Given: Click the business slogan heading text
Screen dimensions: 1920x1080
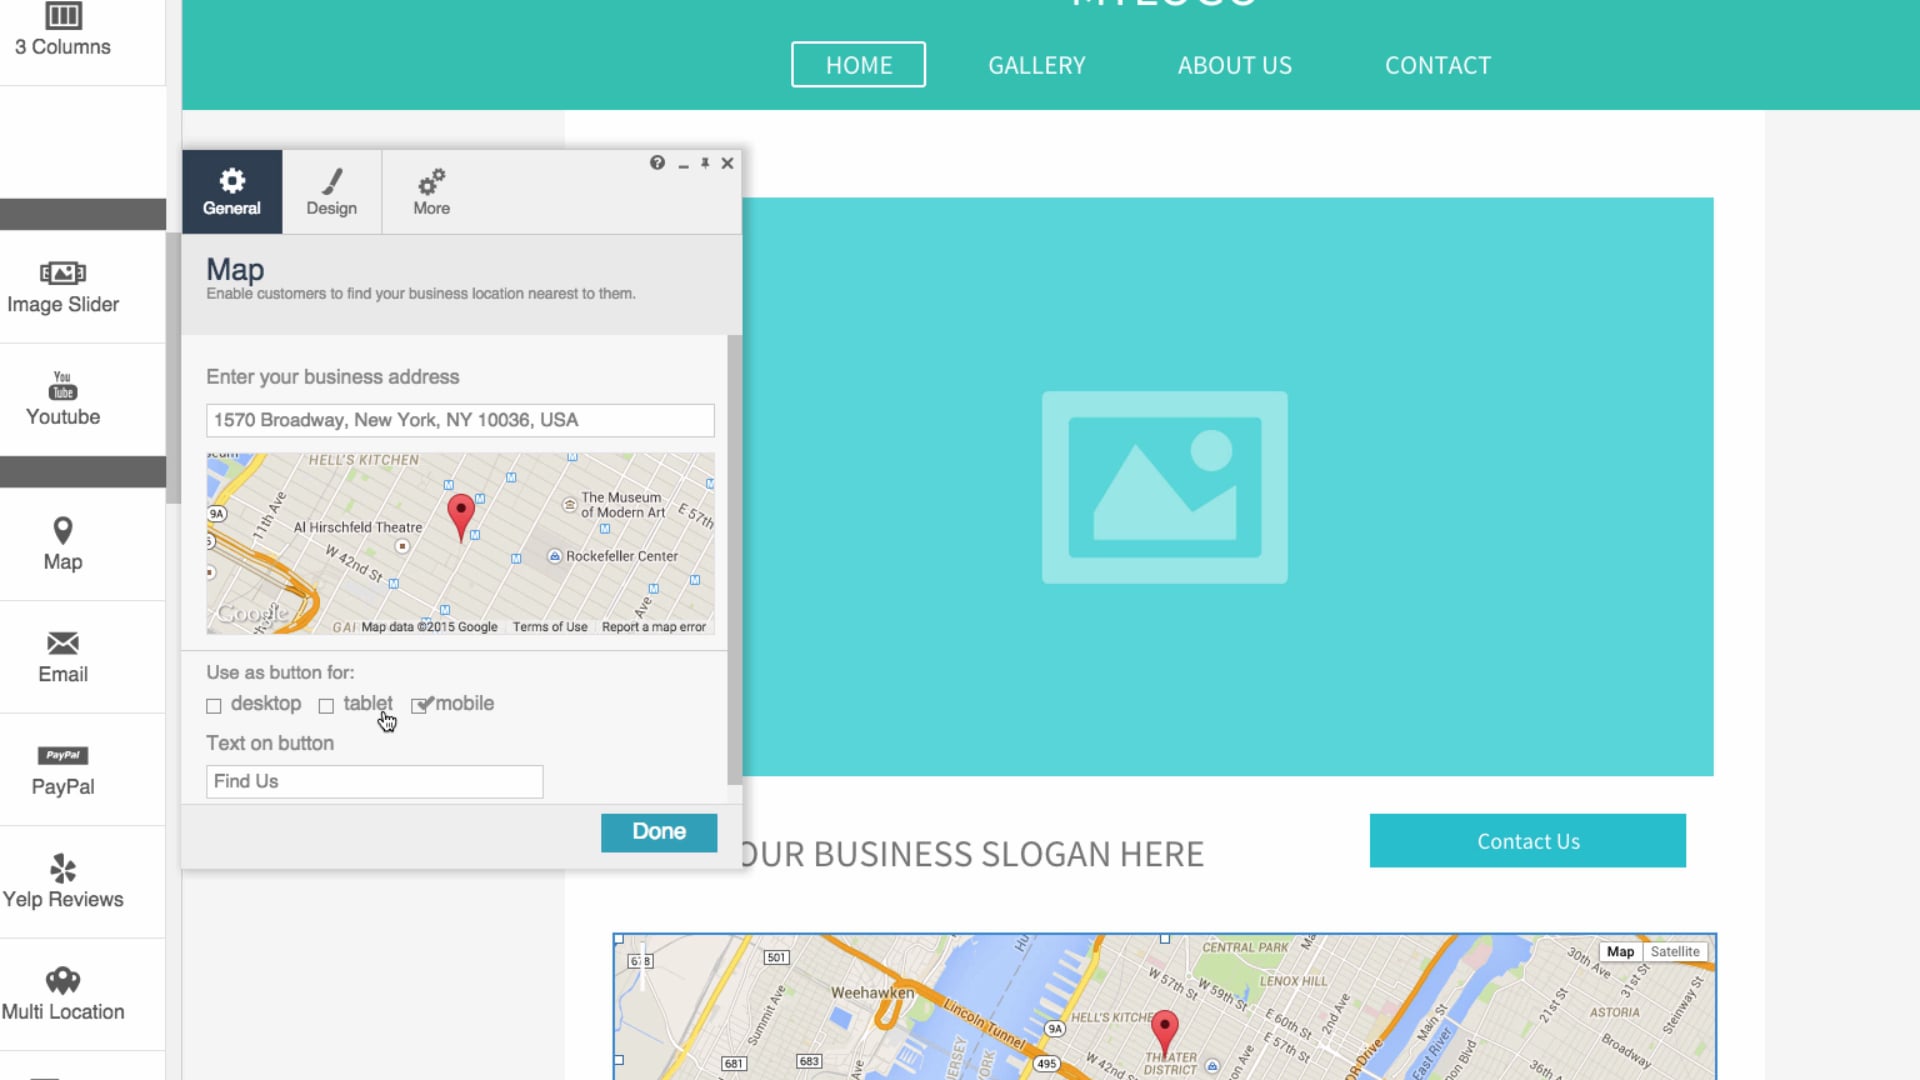Looking at the screenshot, I should tap(973, 855).
